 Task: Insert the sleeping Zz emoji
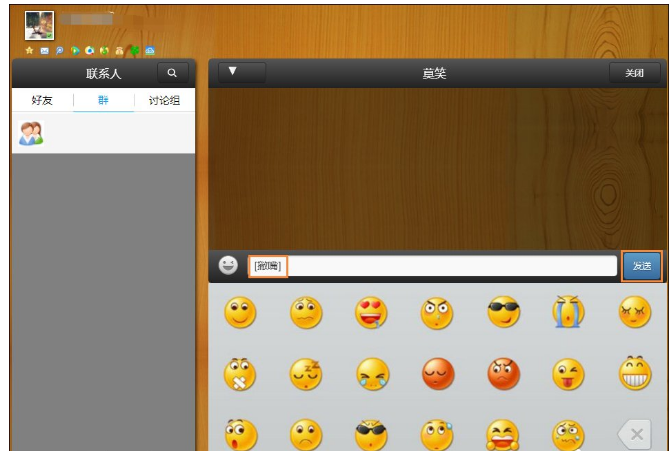[x=306, y=374]
